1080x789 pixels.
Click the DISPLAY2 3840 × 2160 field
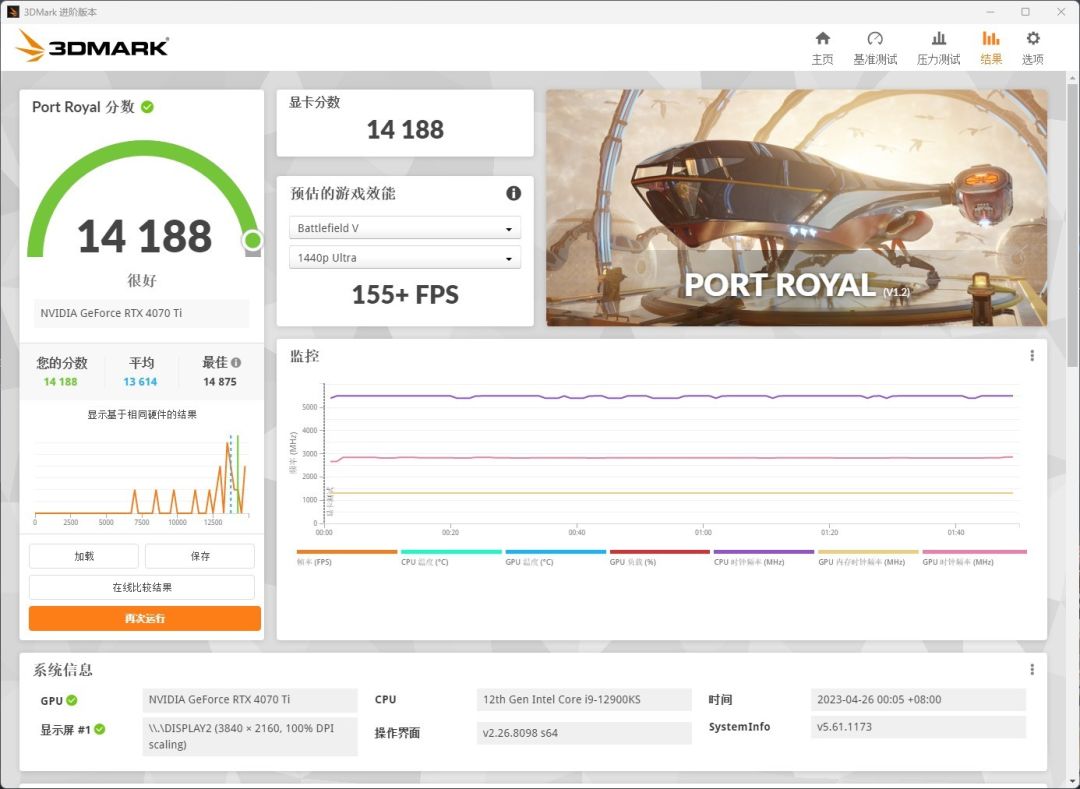pos(250,736)
